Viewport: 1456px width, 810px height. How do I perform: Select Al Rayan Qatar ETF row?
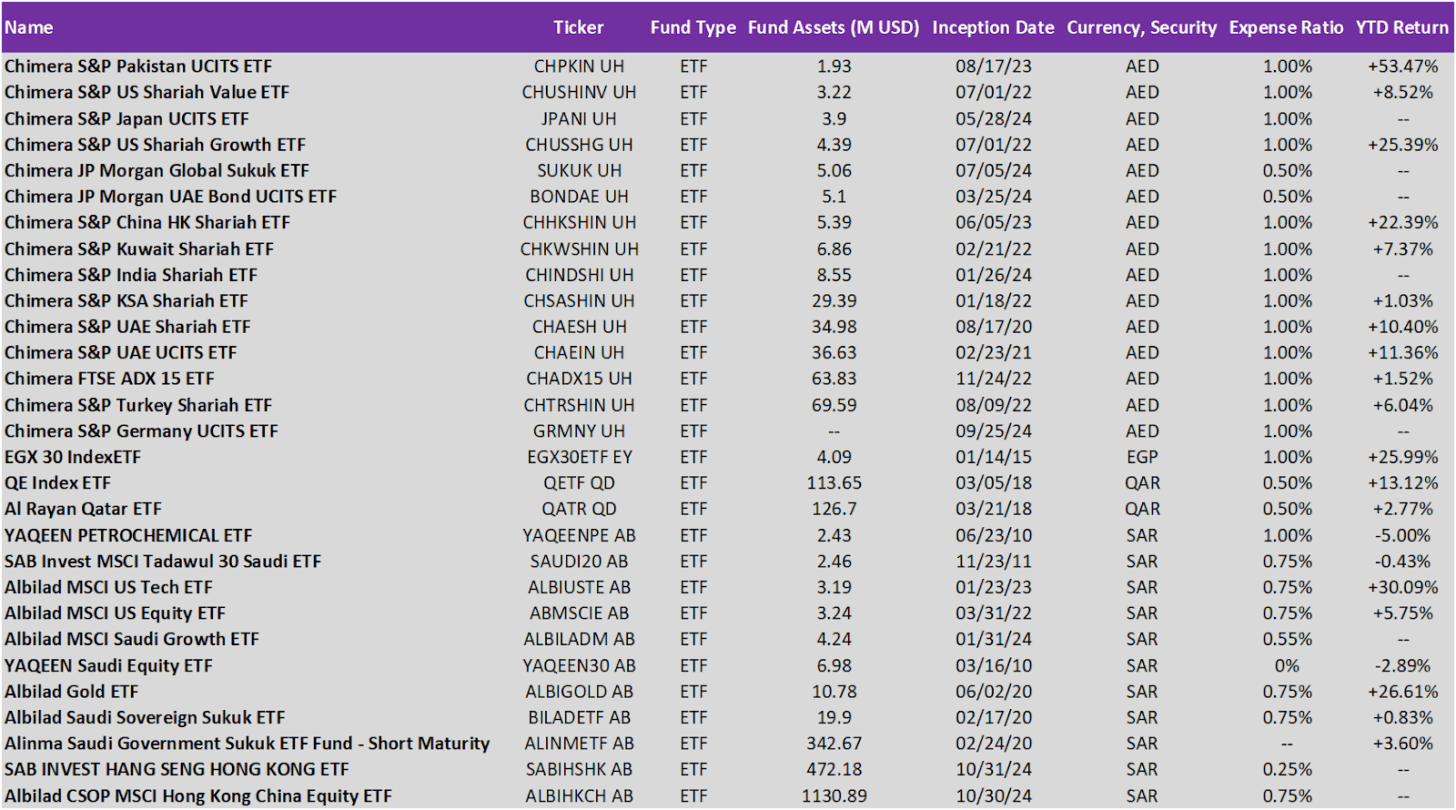point(83,509)
